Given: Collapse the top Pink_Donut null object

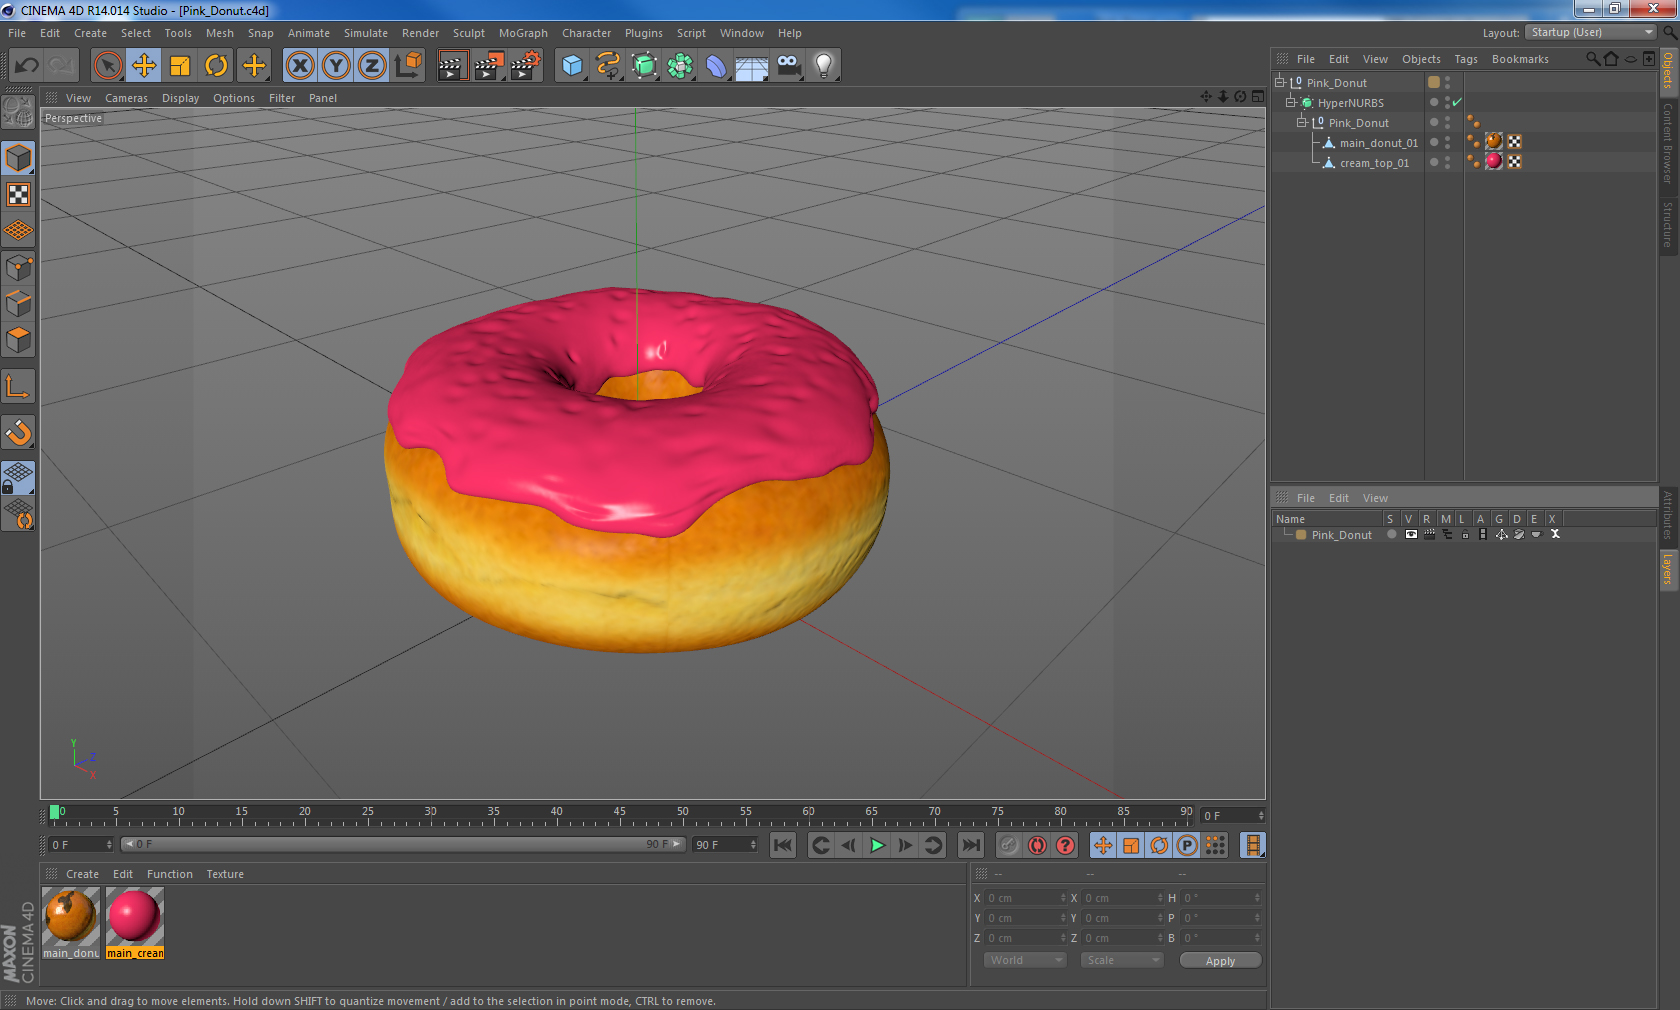Looking at the screenshot, I should (1279, 83).
